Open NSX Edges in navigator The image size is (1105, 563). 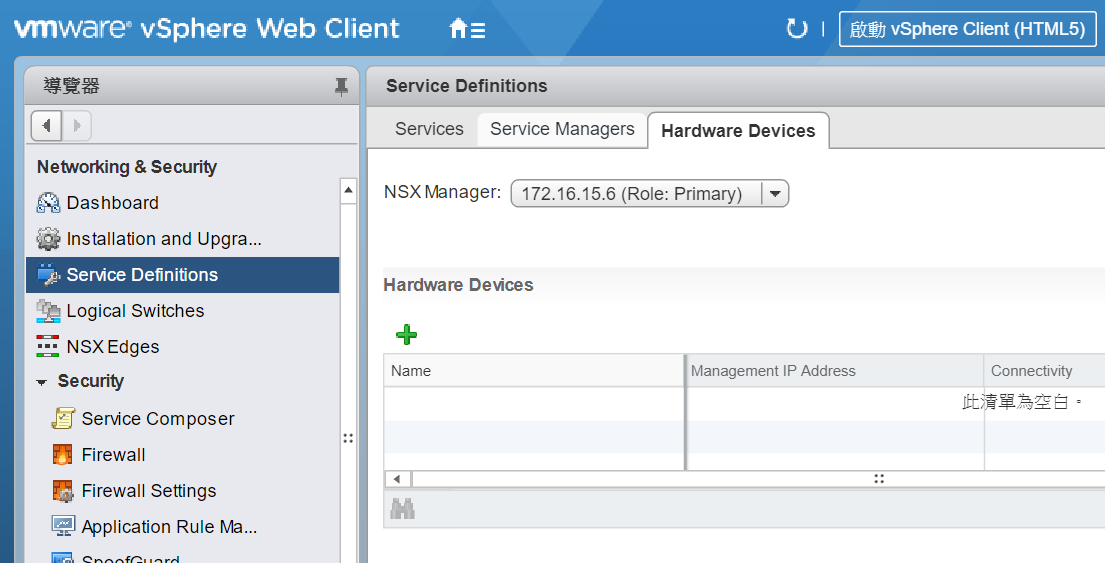pyautogui.click(x=113, y=347)
